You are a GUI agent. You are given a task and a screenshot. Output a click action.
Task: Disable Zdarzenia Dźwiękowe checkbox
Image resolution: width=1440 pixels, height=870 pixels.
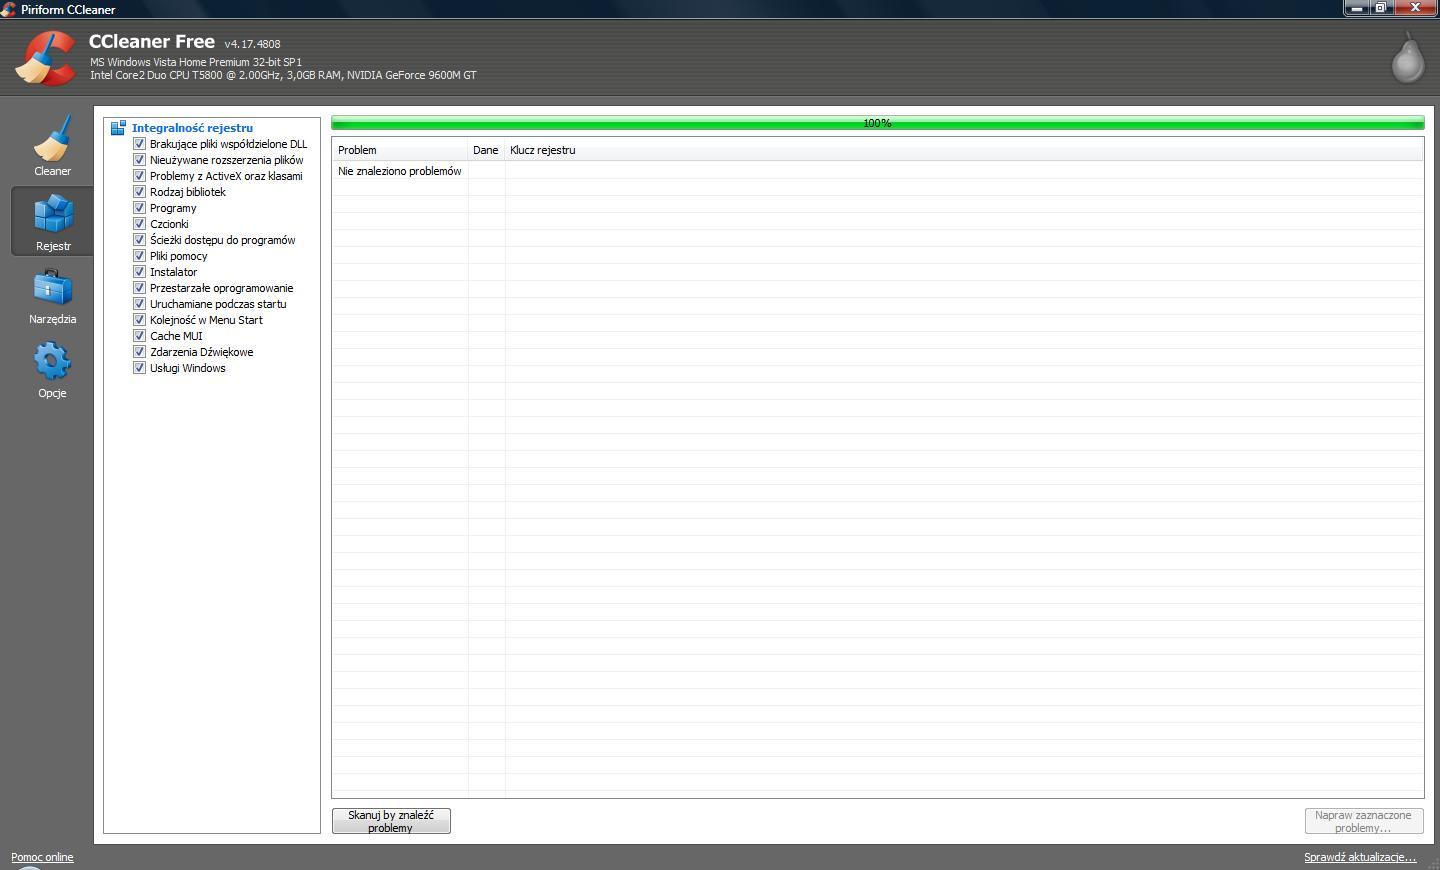point(140,352)
